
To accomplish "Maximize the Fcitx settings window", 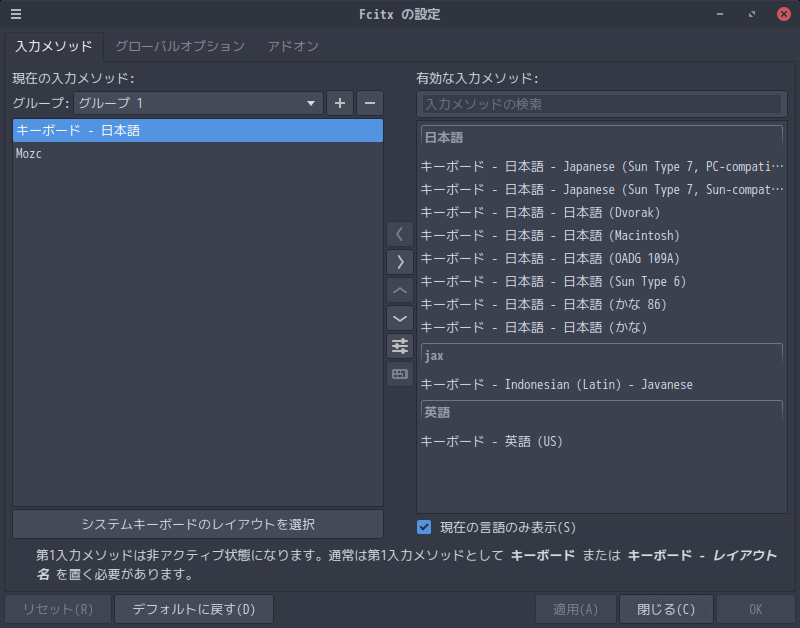I will [x=752, y=14].
